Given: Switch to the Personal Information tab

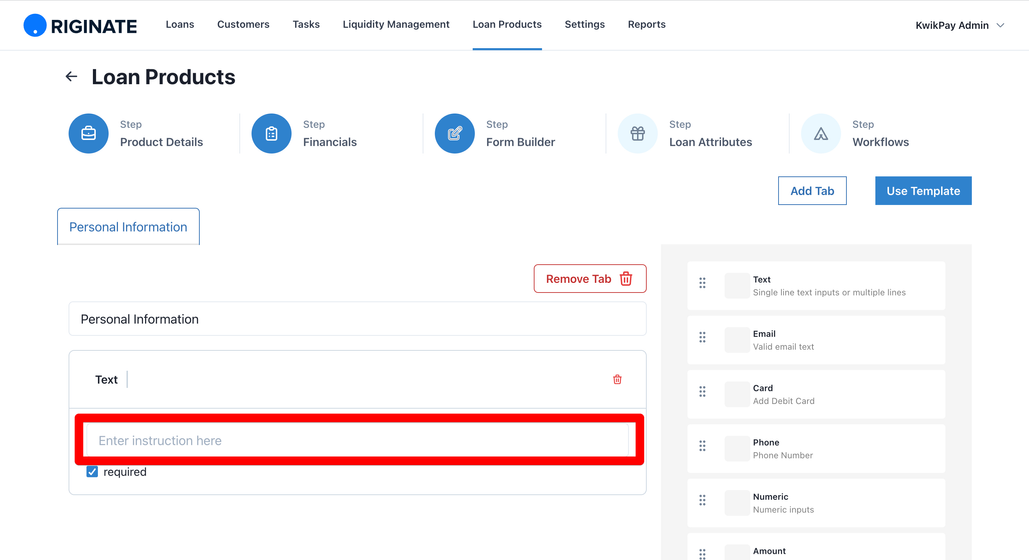Looking at the screenshot, I should click(x=128, y=226).
